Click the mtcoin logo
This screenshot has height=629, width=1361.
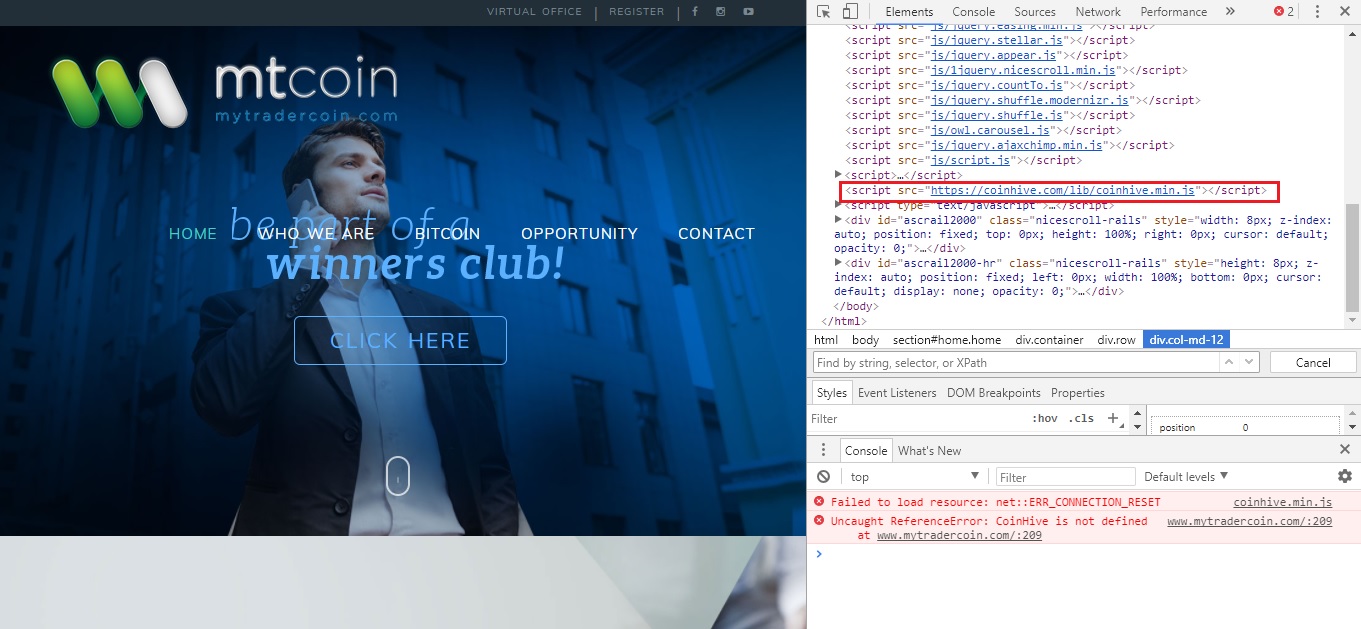tap(225, 92)
